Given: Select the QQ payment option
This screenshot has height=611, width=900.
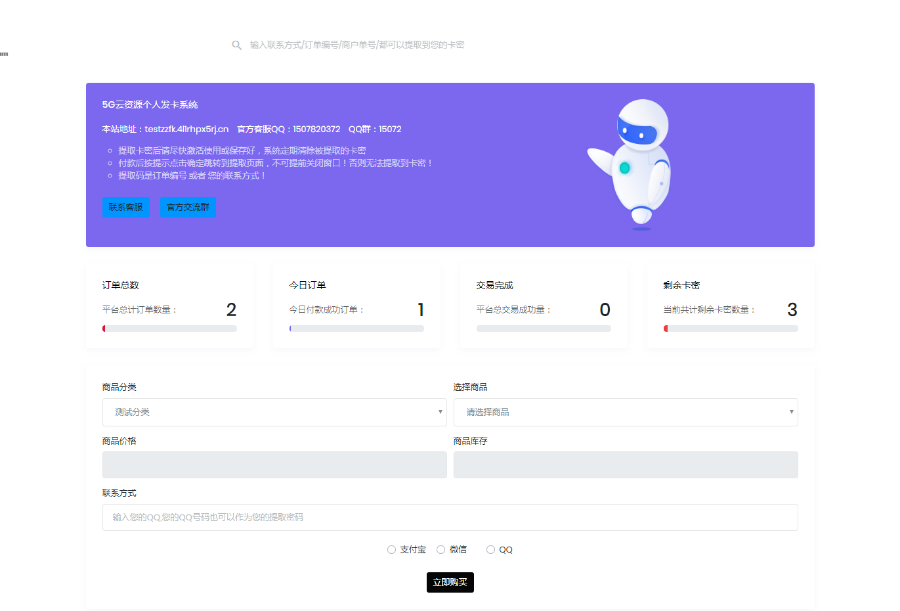Looking at the screenshot, I should (490, 549).
